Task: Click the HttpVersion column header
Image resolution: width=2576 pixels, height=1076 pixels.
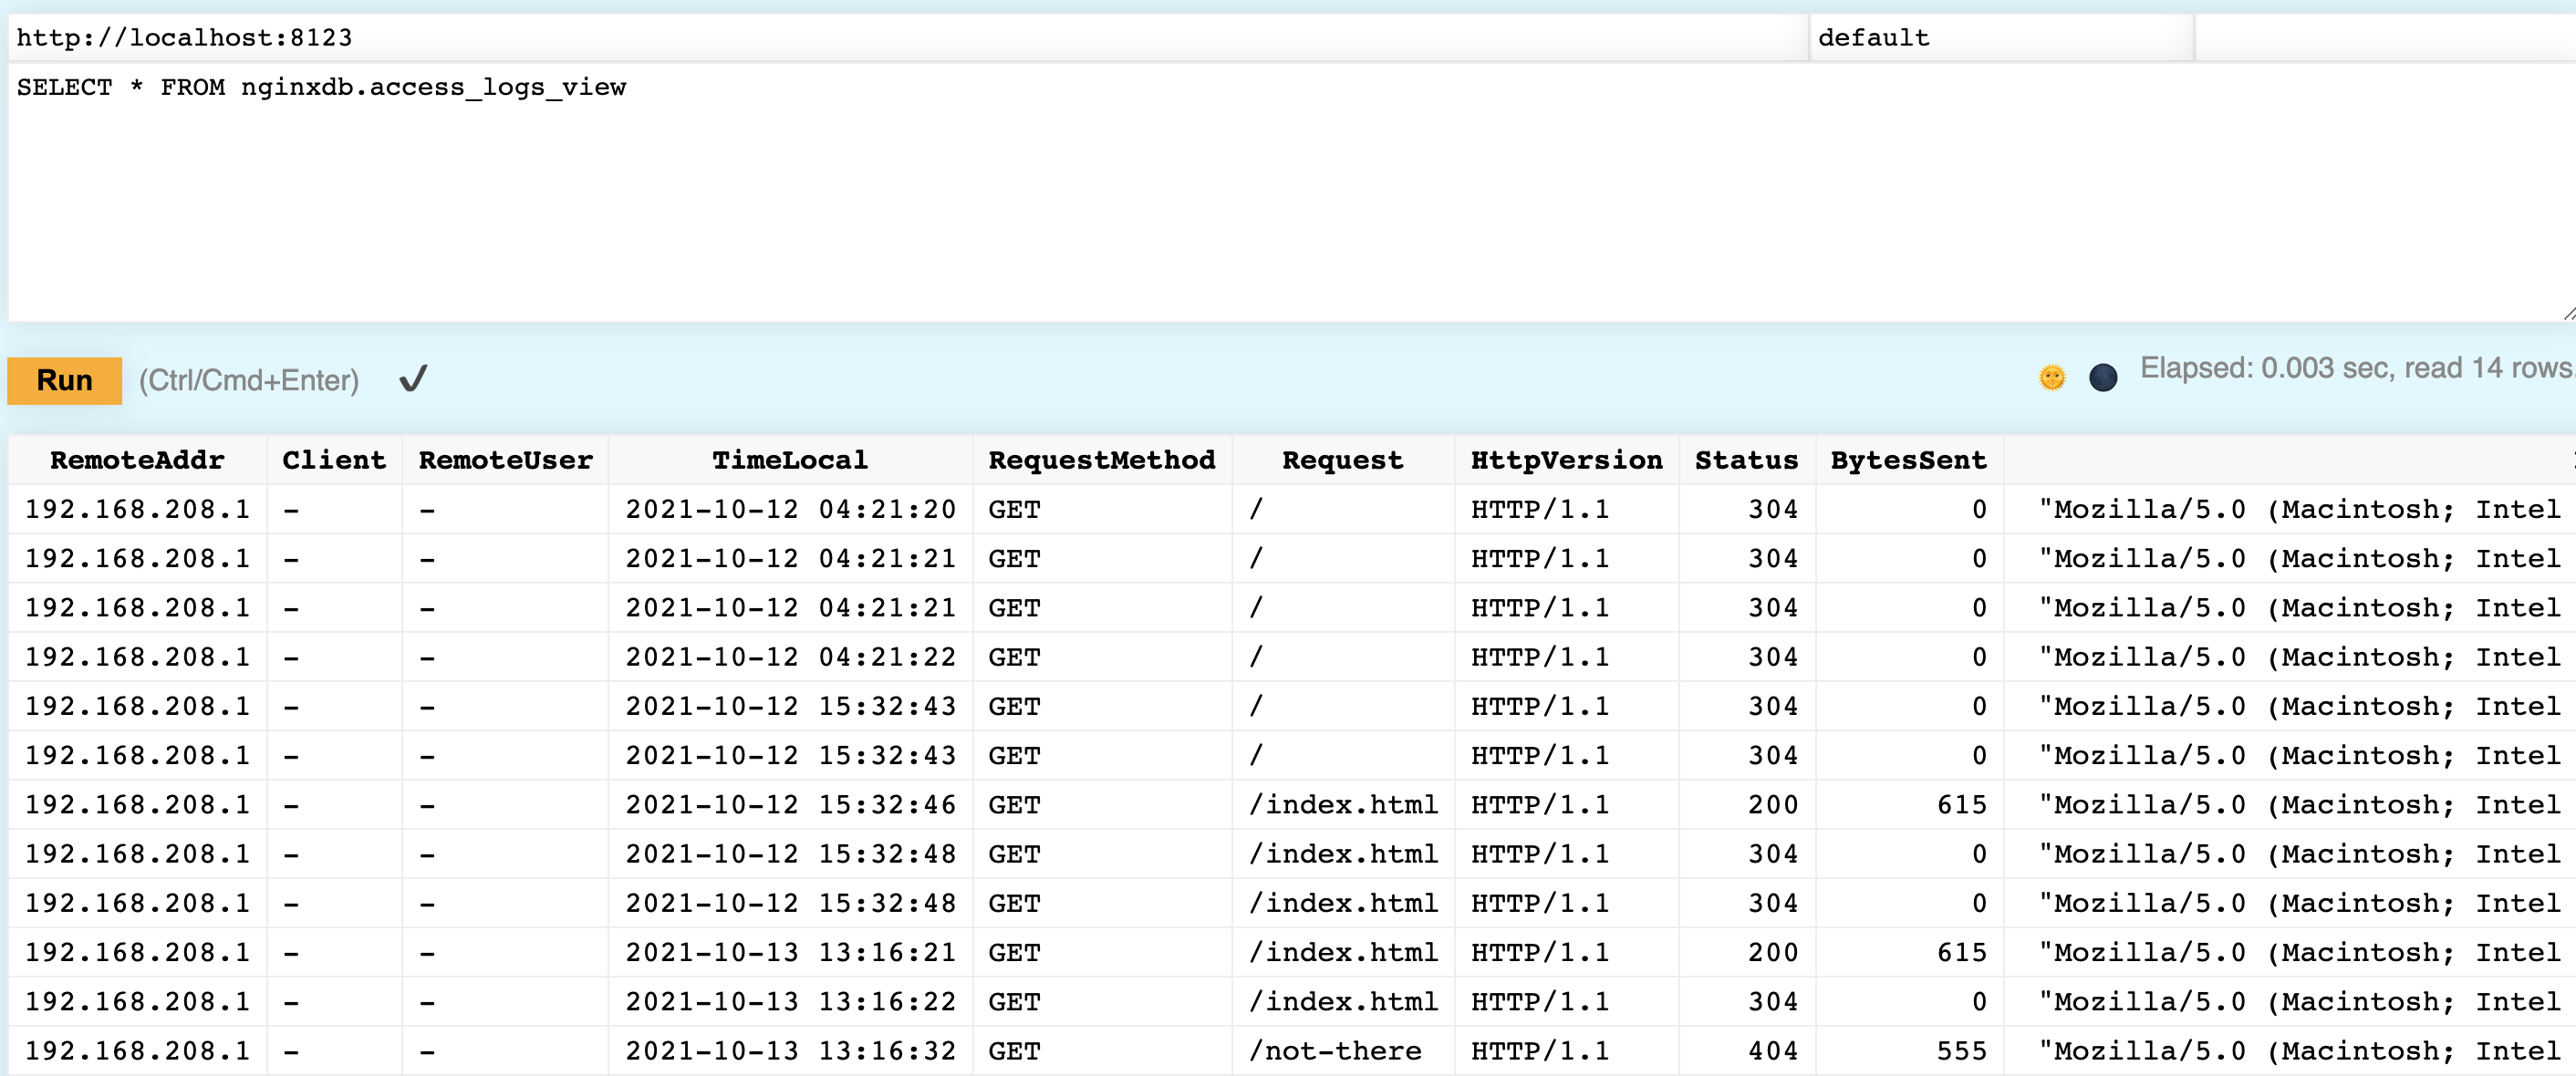Action: pos(1566,460)
